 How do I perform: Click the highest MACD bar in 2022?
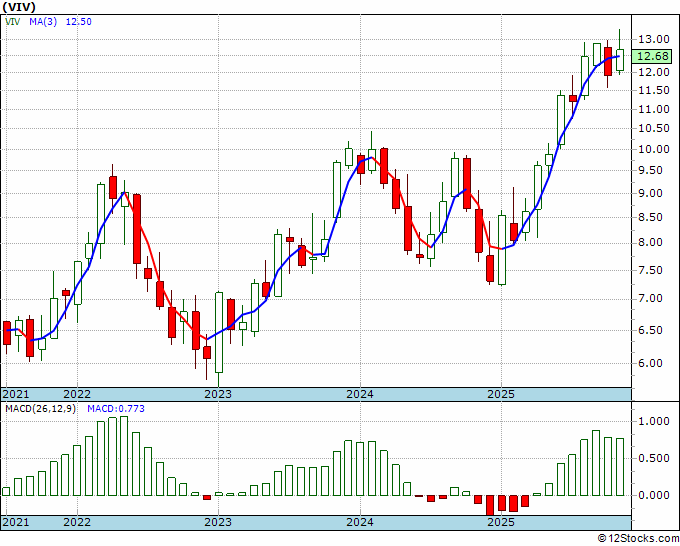124,456
